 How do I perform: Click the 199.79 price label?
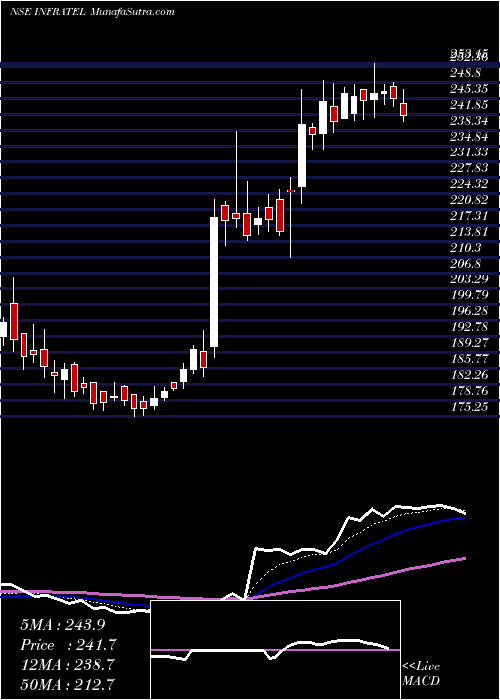[469, 295]
